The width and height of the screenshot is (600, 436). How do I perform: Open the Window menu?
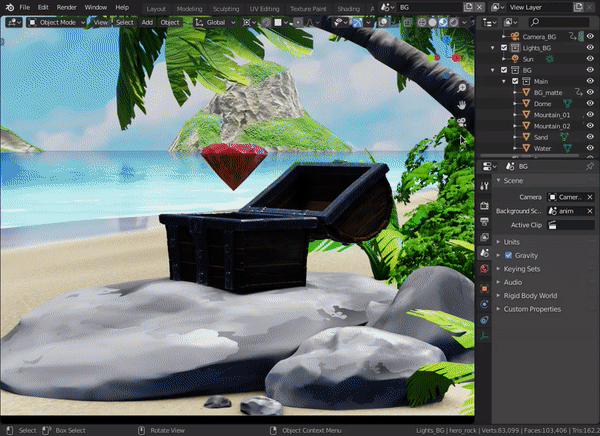coord(96,7)
